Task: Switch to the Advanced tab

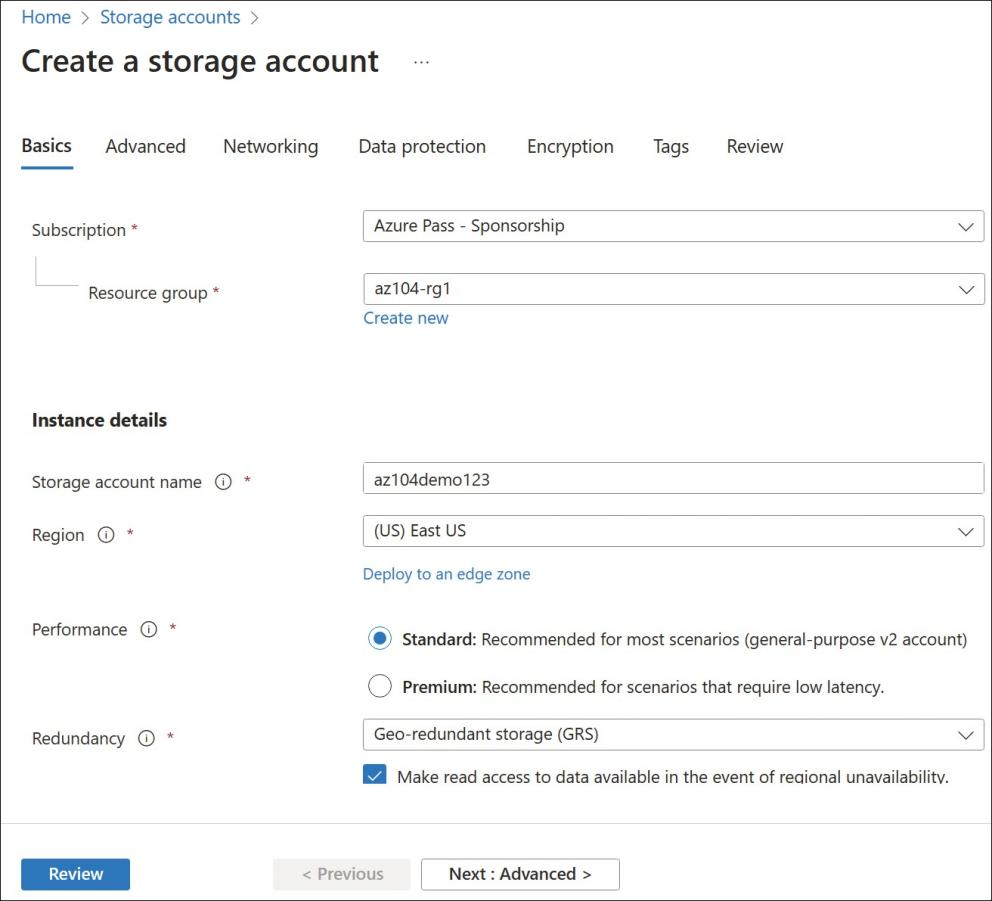Action: click(x=146, y=146)
